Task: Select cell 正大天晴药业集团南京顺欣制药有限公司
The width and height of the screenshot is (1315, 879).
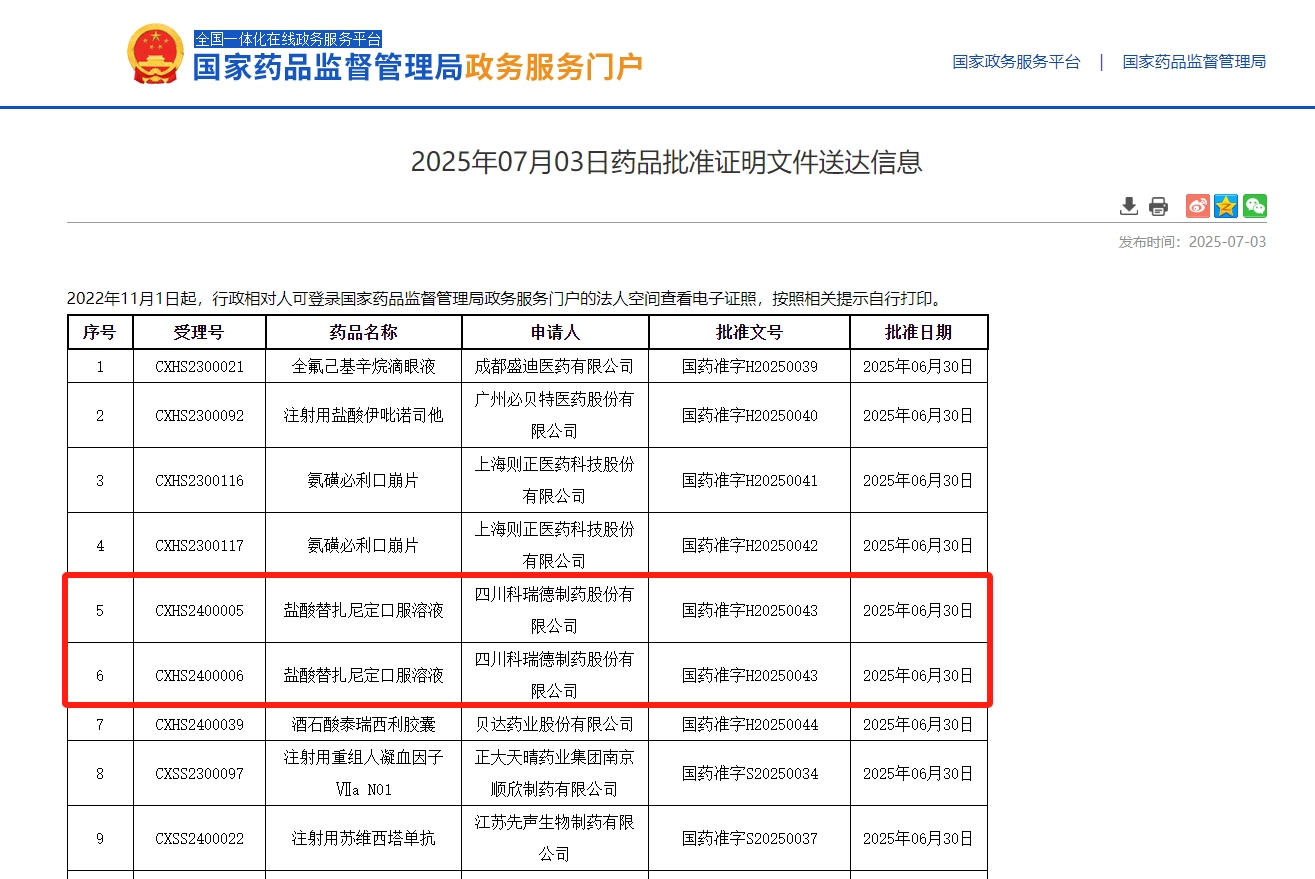Action: click(x=555, y=773)
